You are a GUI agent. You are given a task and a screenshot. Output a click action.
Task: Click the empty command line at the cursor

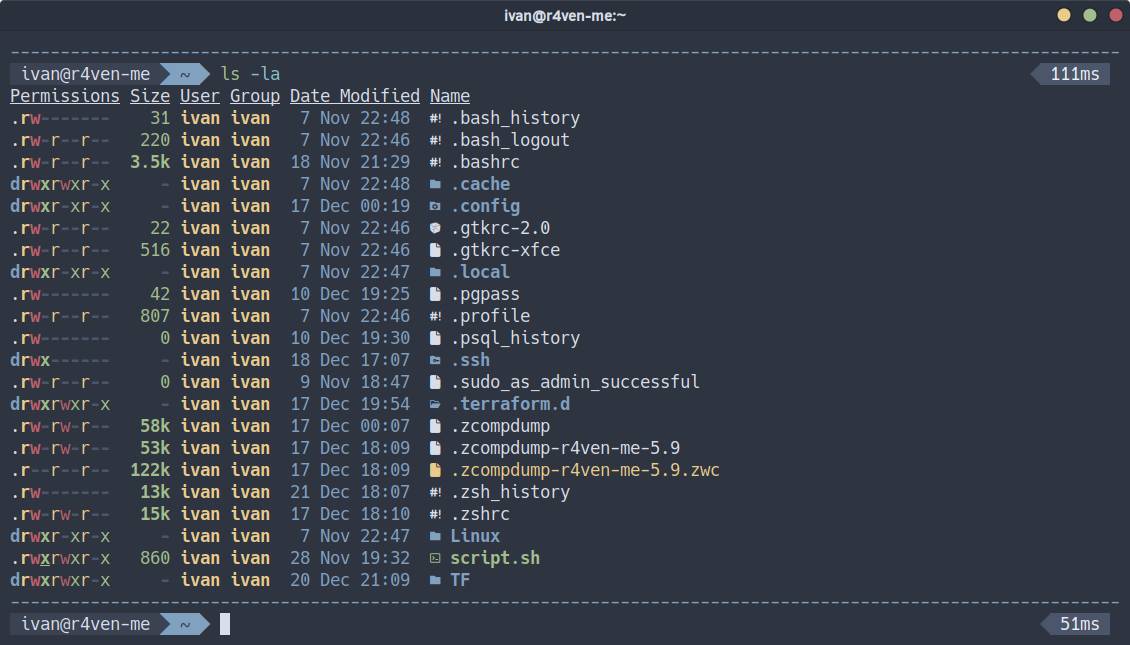pos(225,624)
